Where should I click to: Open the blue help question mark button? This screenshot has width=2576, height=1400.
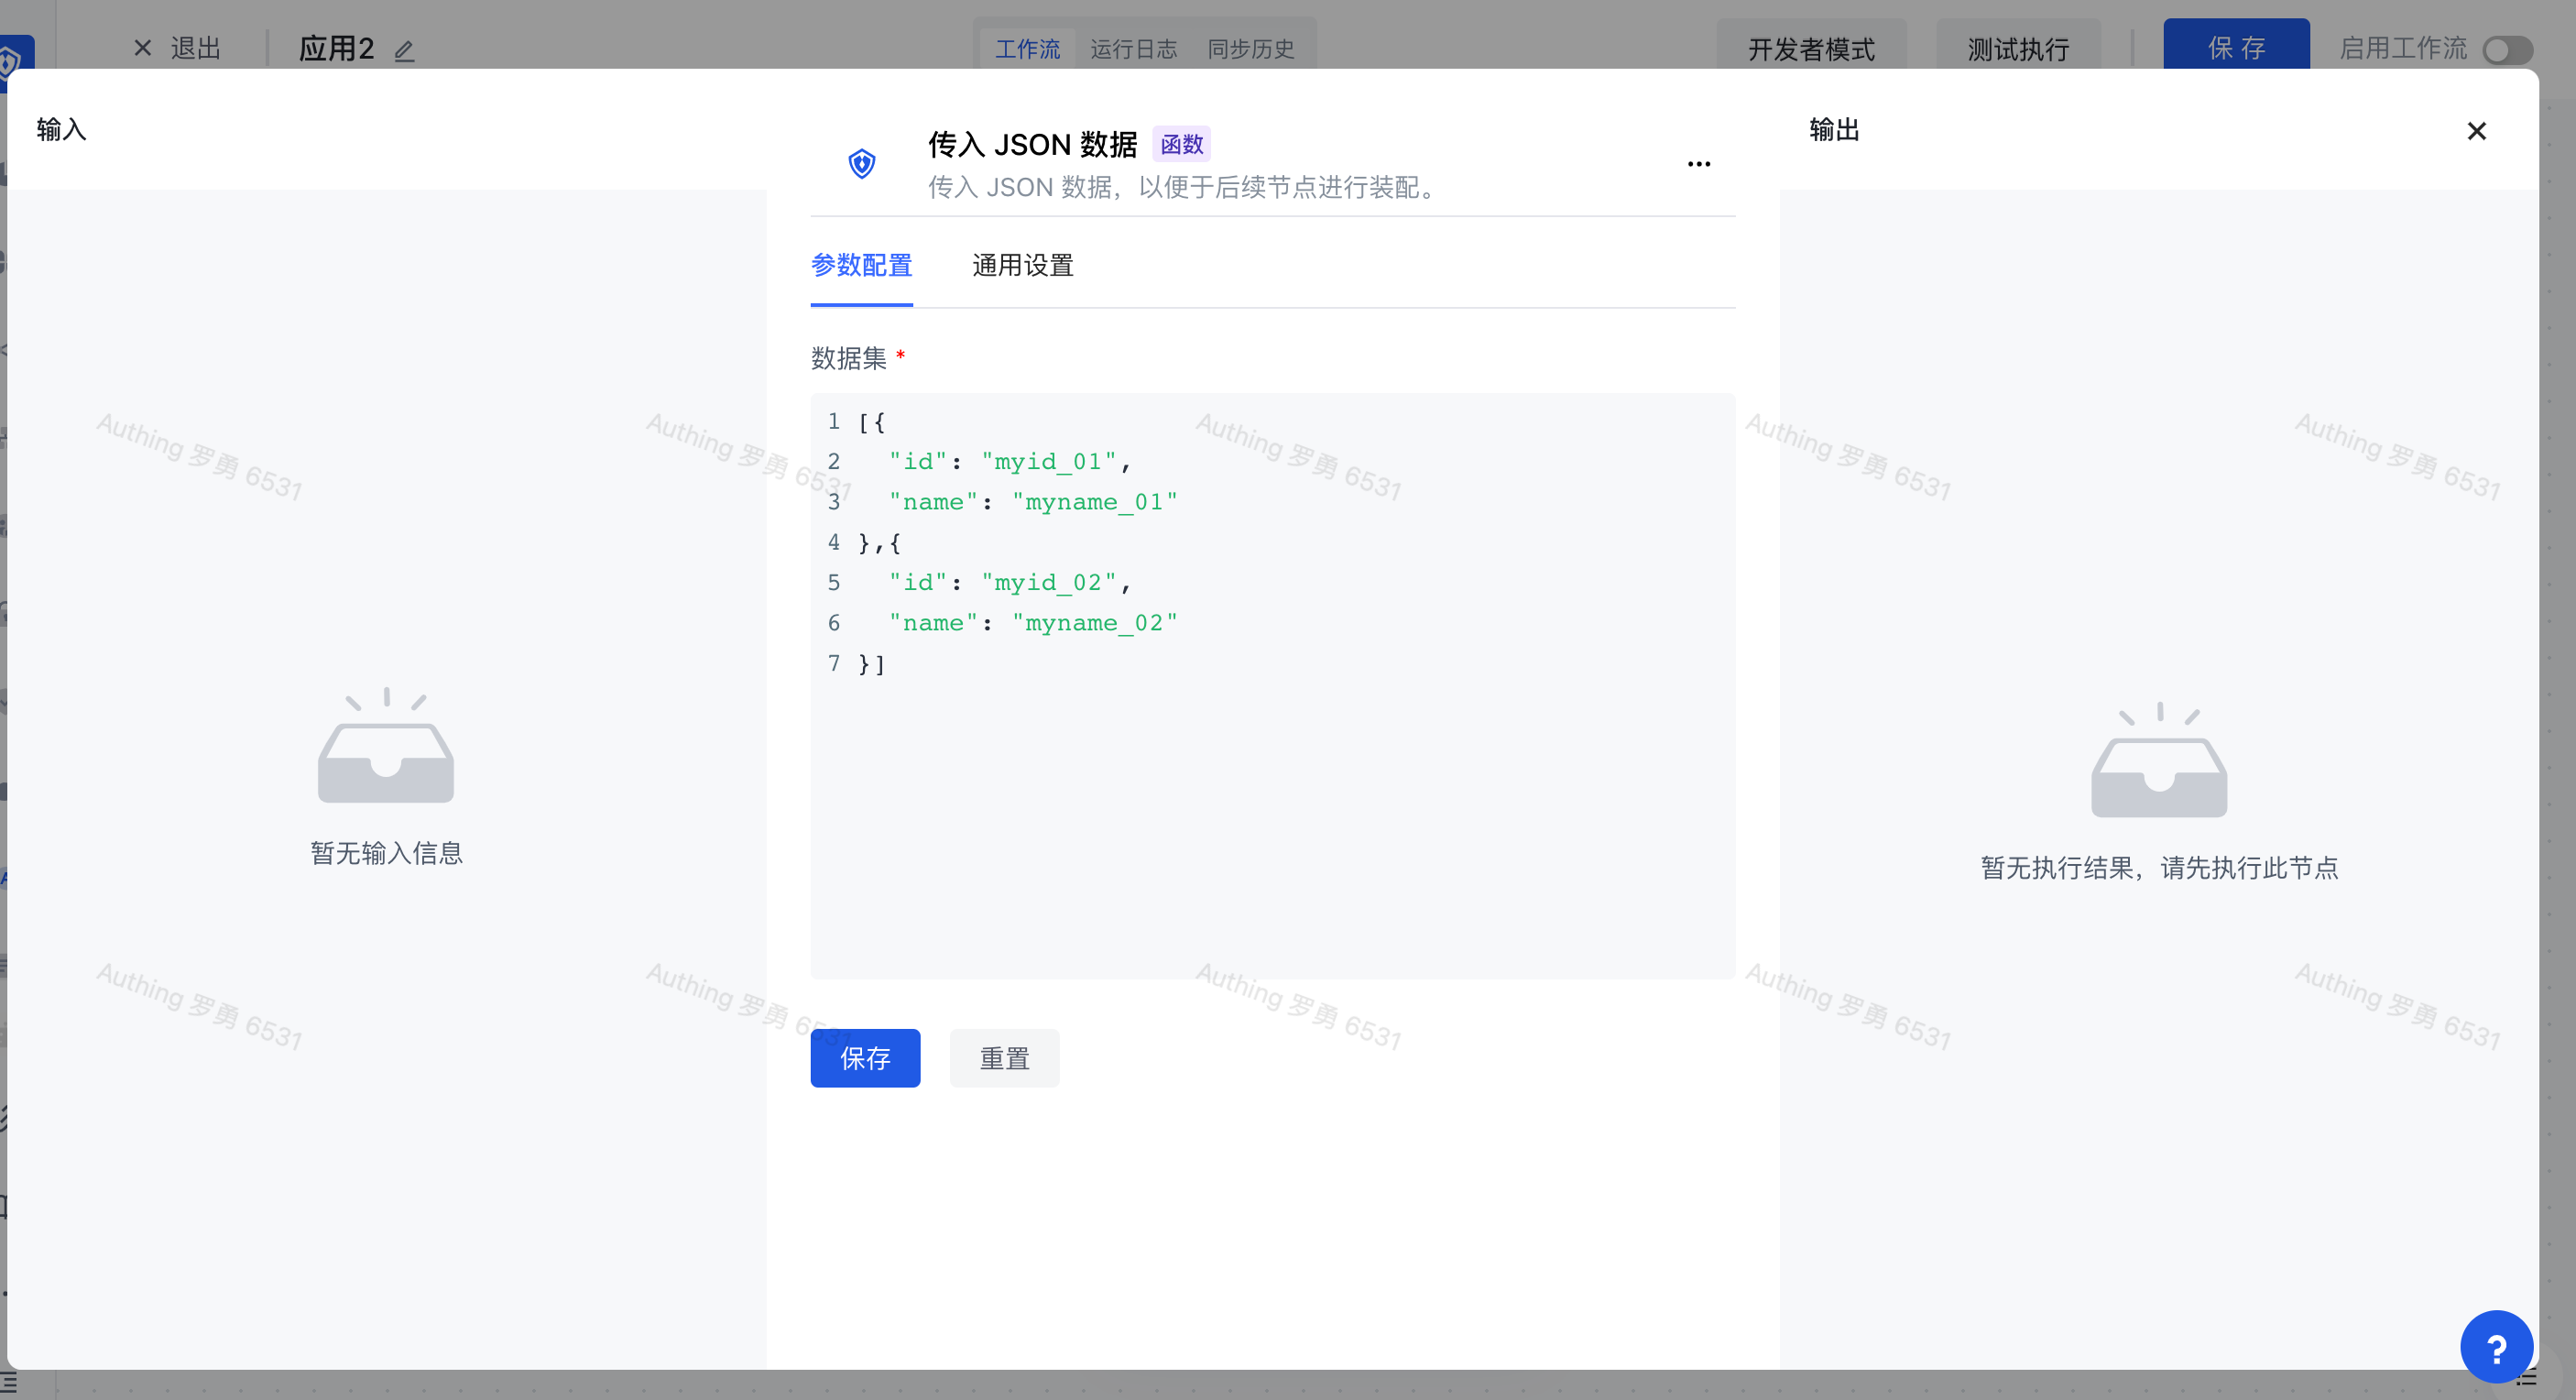coord(2495,1348)
